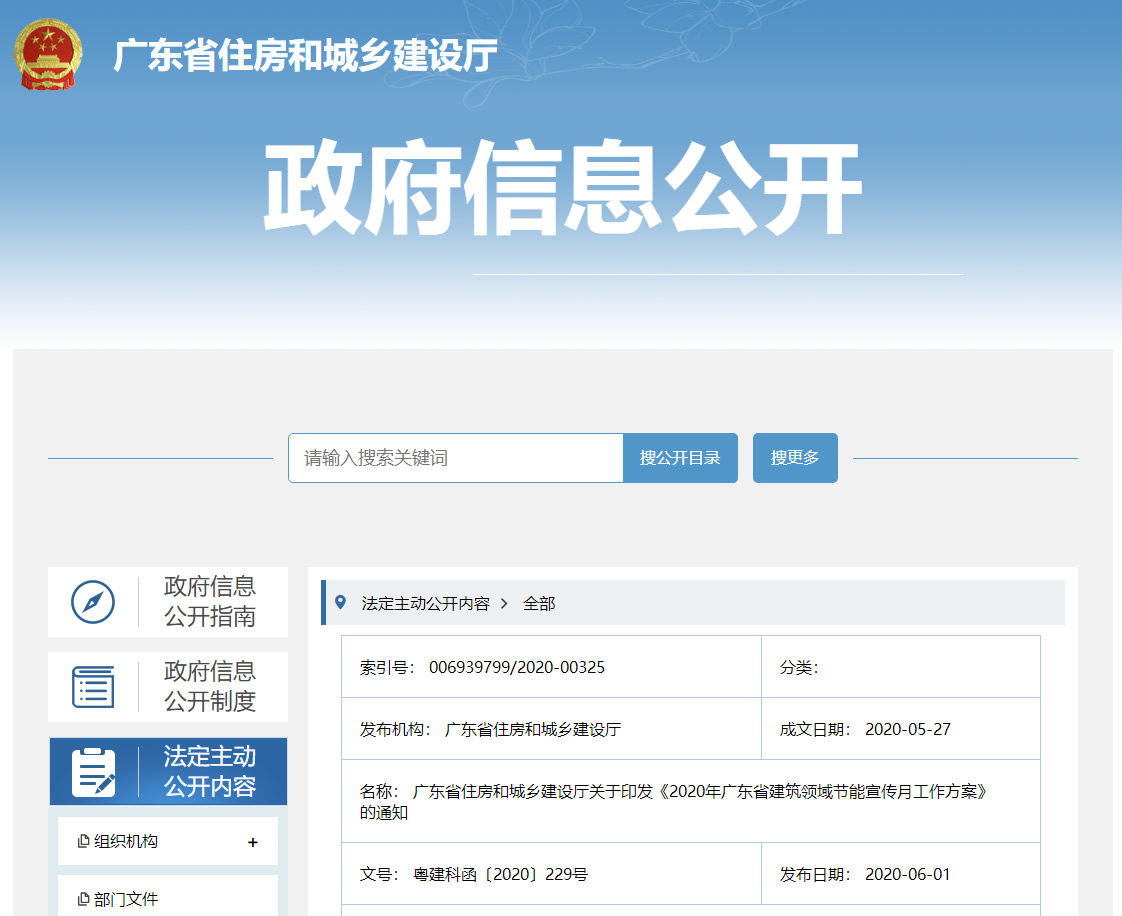
Task: Click the national emblem logo
Action: pos(48,54)
